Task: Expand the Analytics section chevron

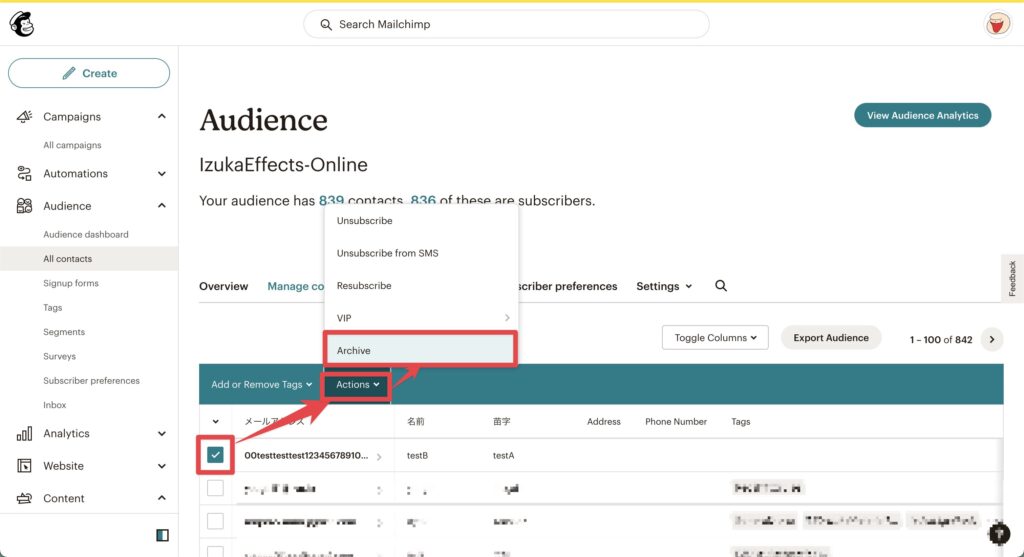Action: (162, 434)
